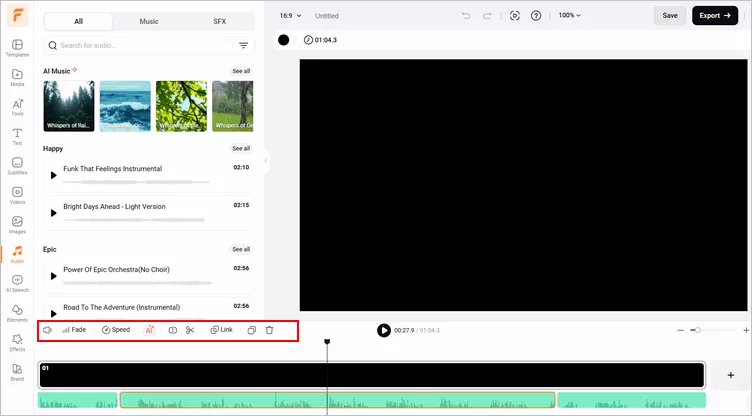
Task: Open the audio search filter icon
Action: click(244, 46)
